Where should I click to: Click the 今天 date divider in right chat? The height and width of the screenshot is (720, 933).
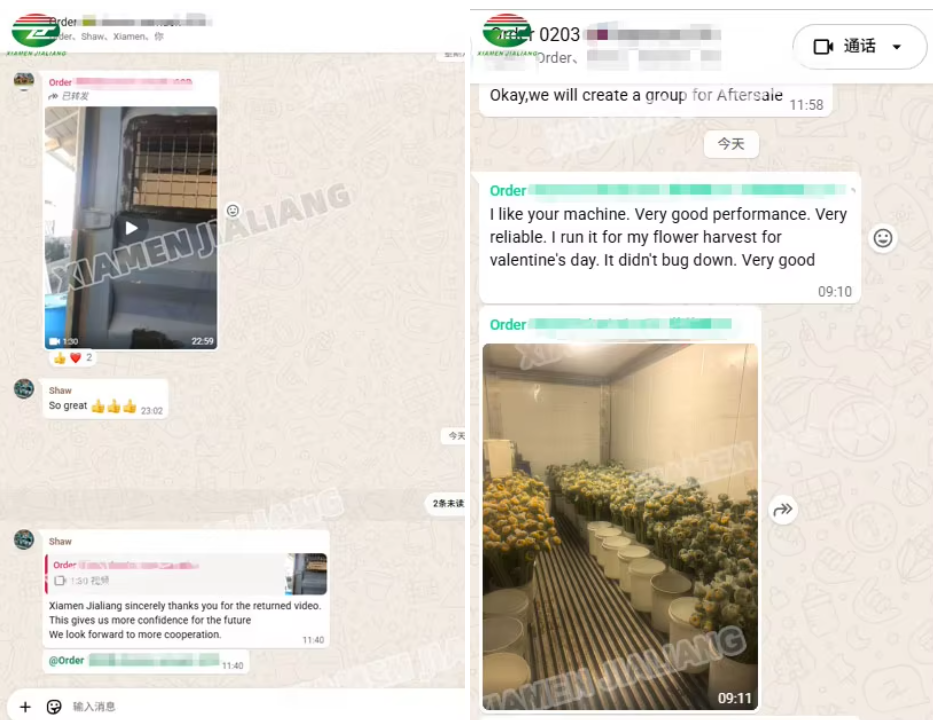tap(731, 144)
